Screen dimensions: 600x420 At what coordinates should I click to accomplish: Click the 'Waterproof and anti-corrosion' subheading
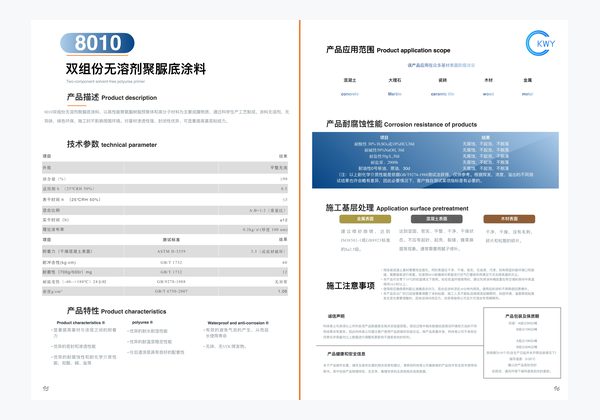tap(238, 323)
